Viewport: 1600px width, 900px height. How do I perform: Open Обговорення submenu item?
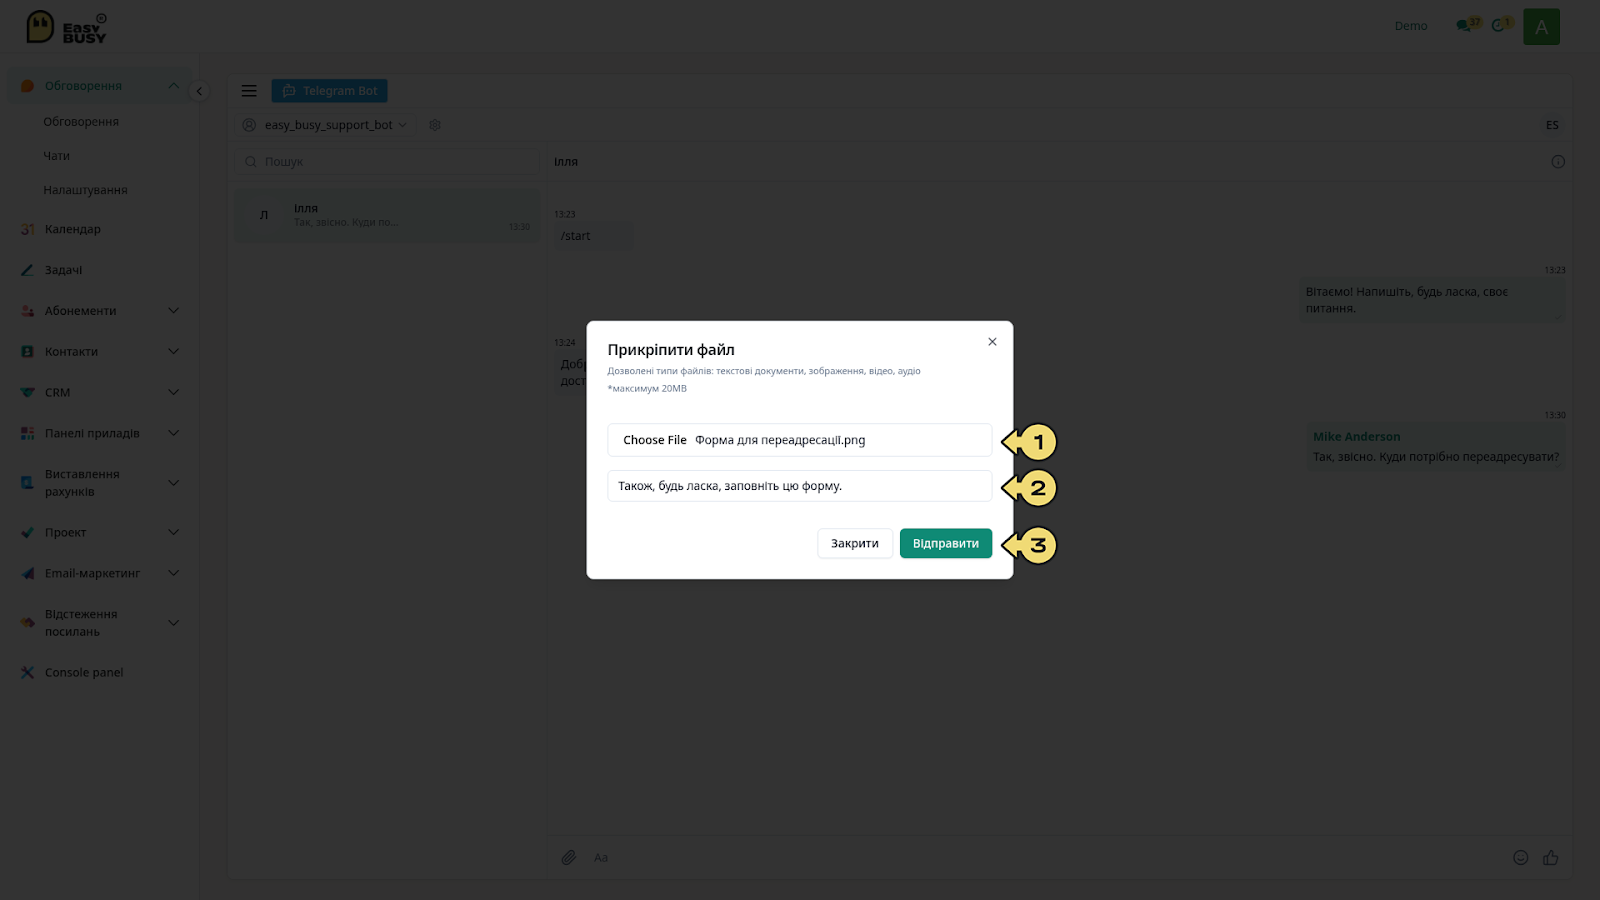[x=81, y=122]
